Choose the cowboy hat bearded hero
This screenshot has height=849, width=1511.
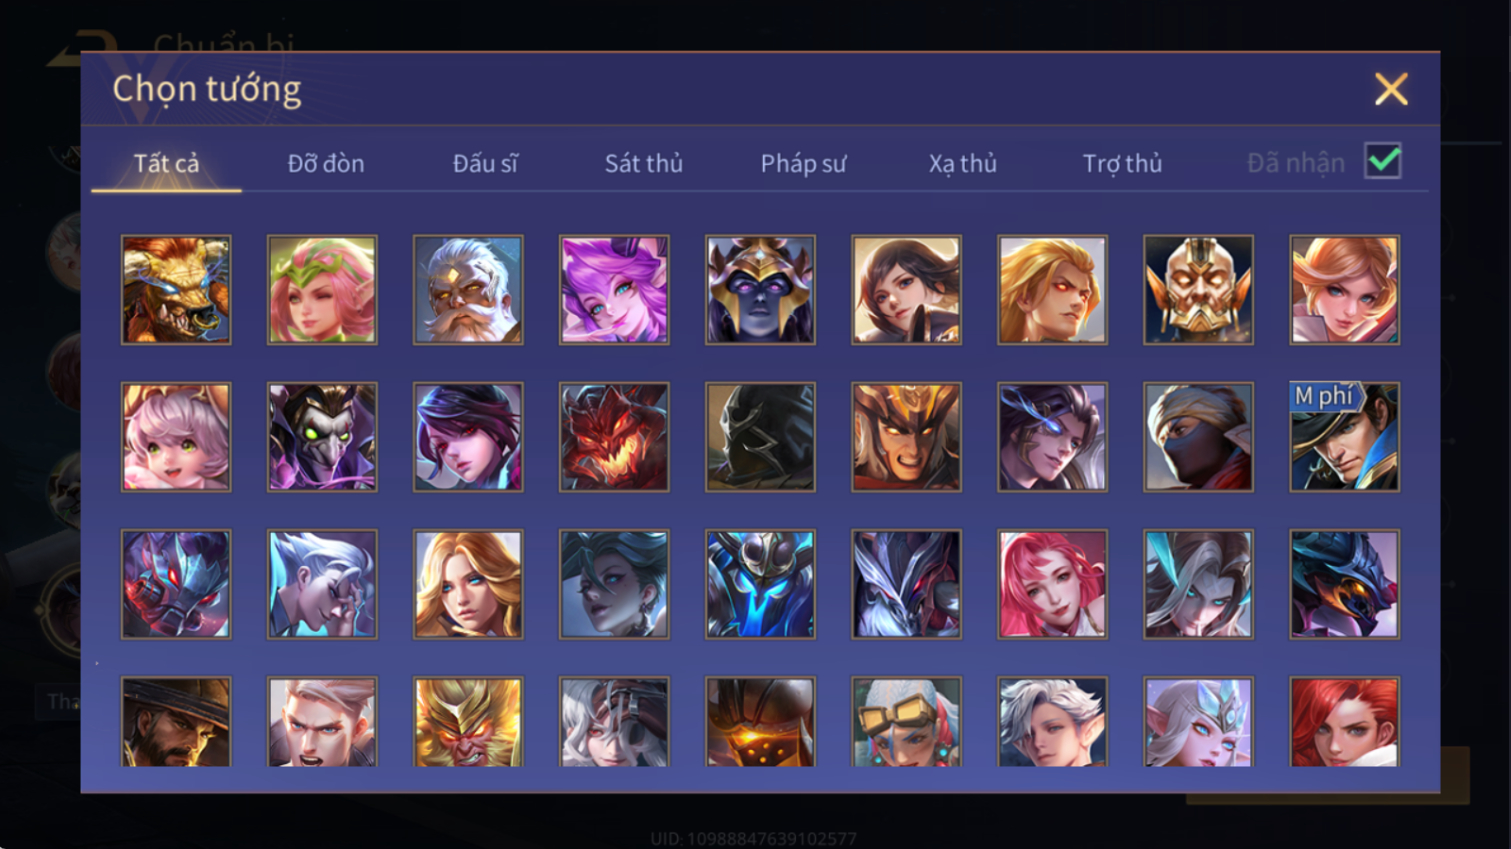176,722
